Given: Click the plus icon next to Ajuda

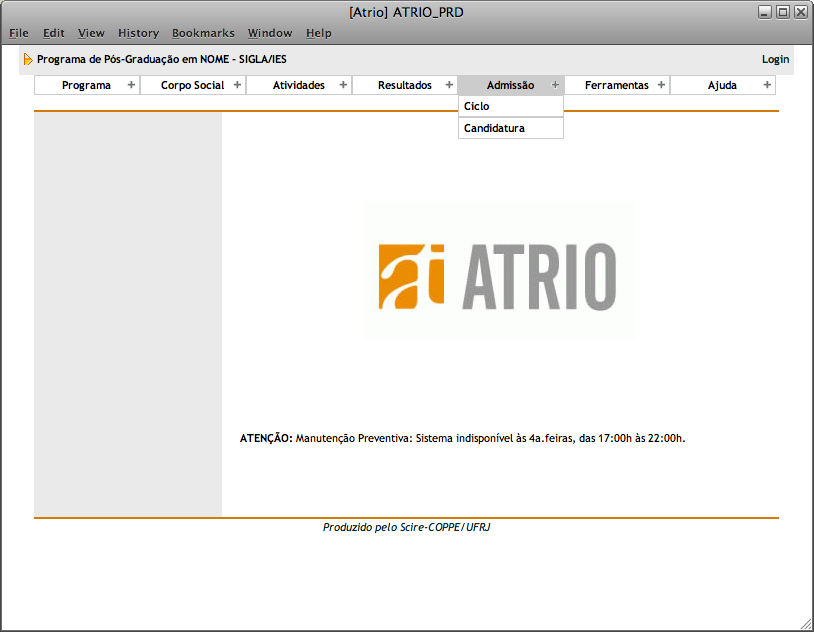Looking at the screenshot, I should pyautogui.click(x=767, y=85).
